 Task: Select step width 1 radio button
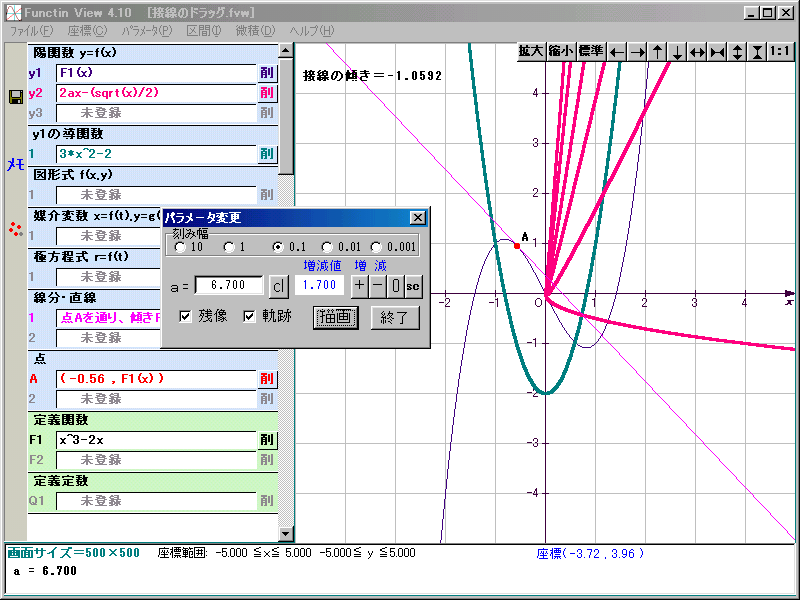click(x=229, y=247)
